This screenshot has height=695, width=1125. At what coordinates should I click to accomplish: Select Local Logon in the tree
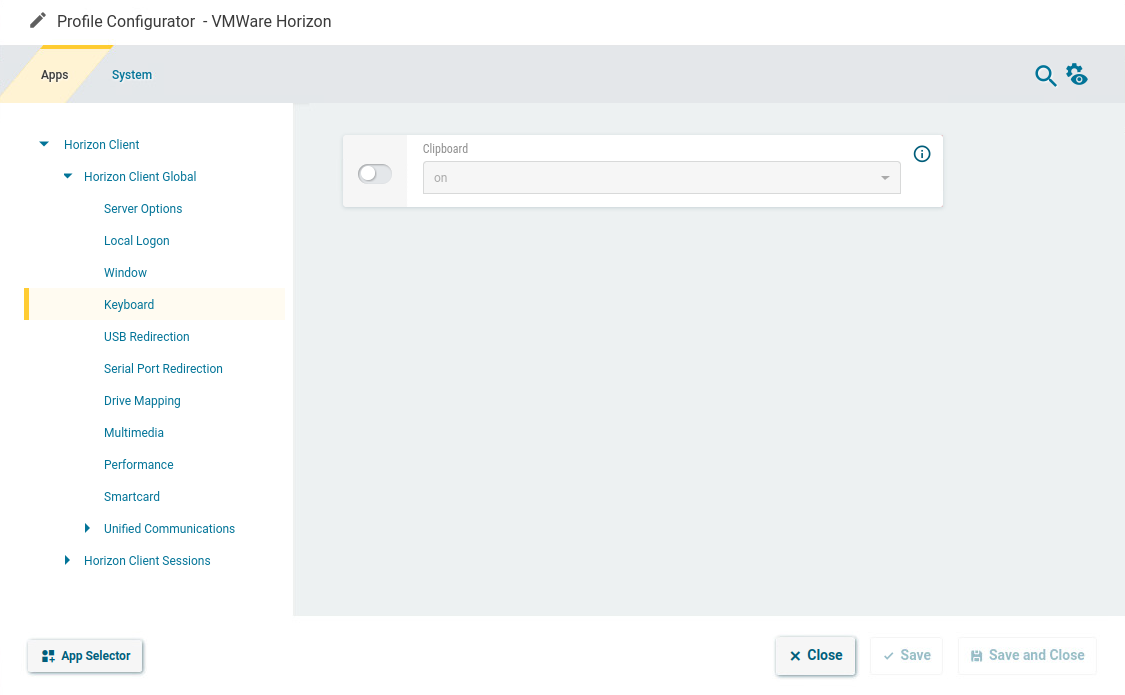point(136,241)
